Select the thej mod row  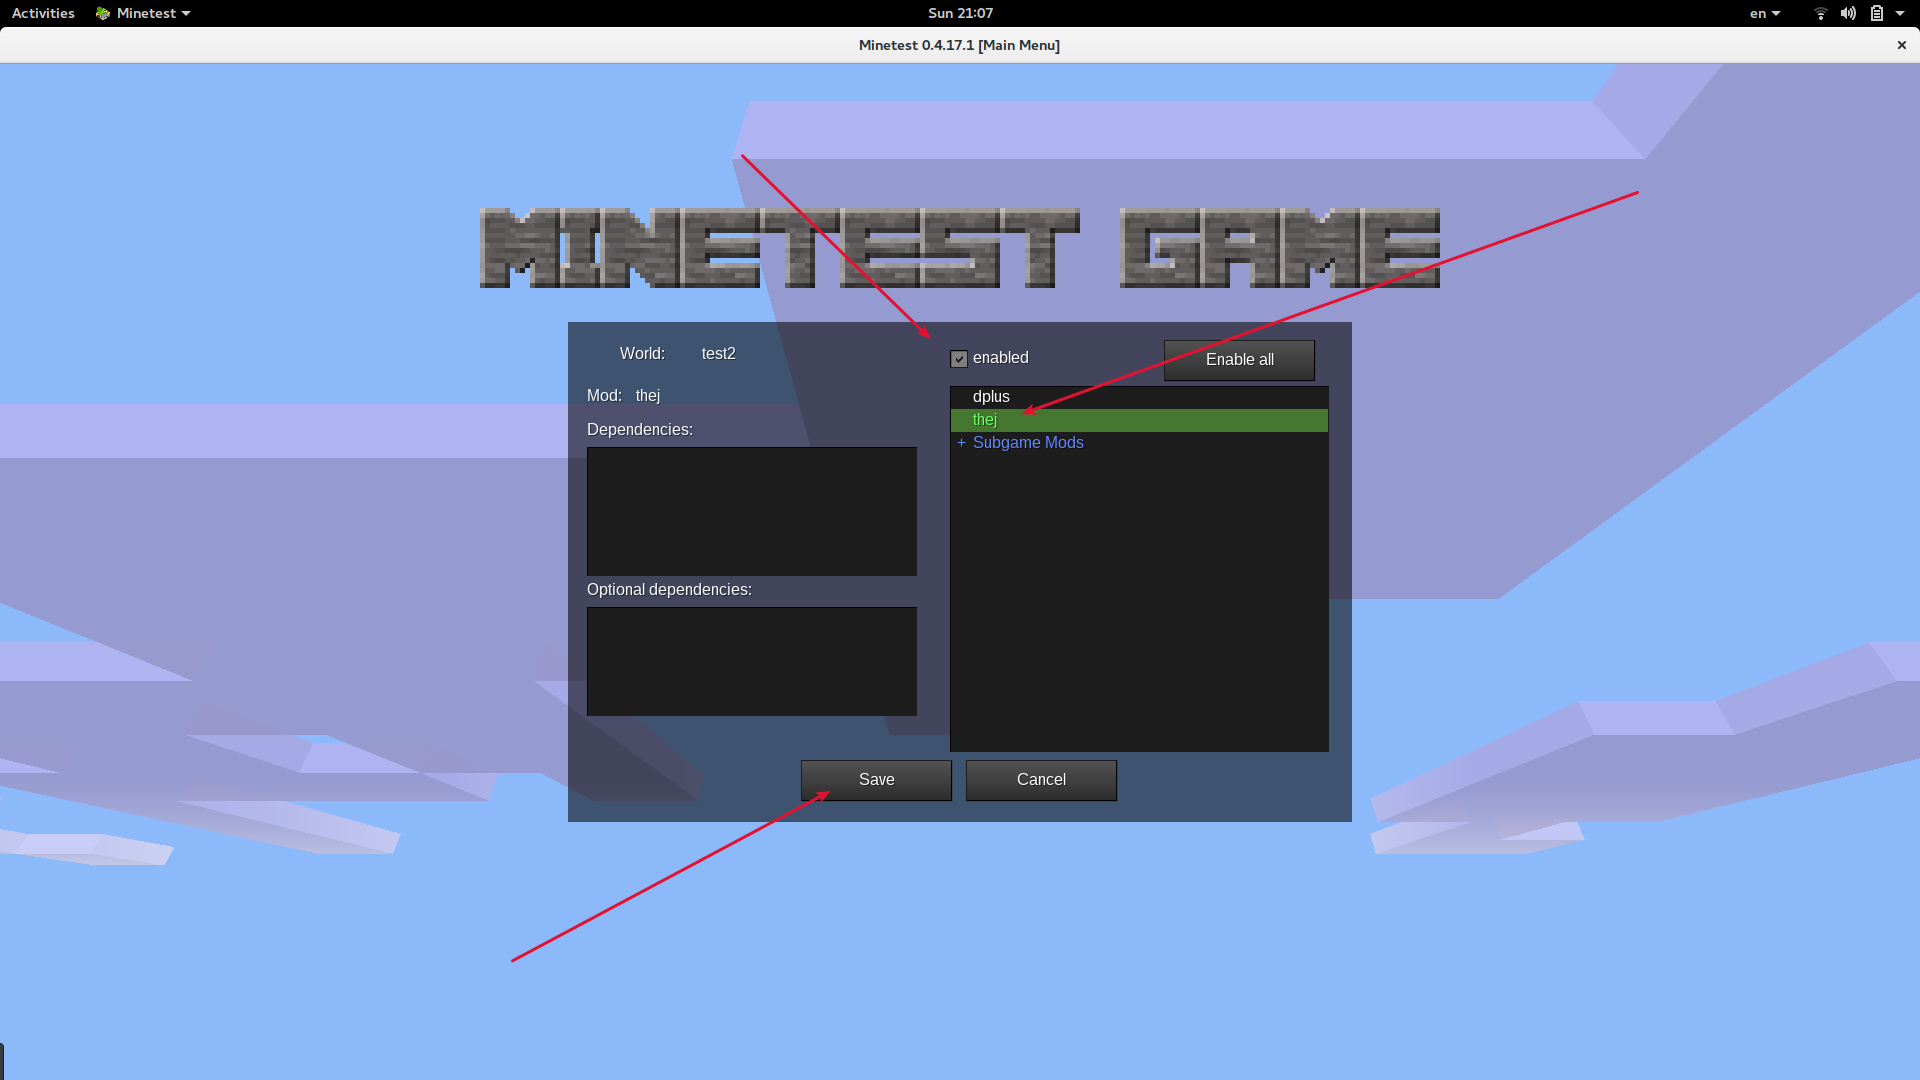(1139, 420)
